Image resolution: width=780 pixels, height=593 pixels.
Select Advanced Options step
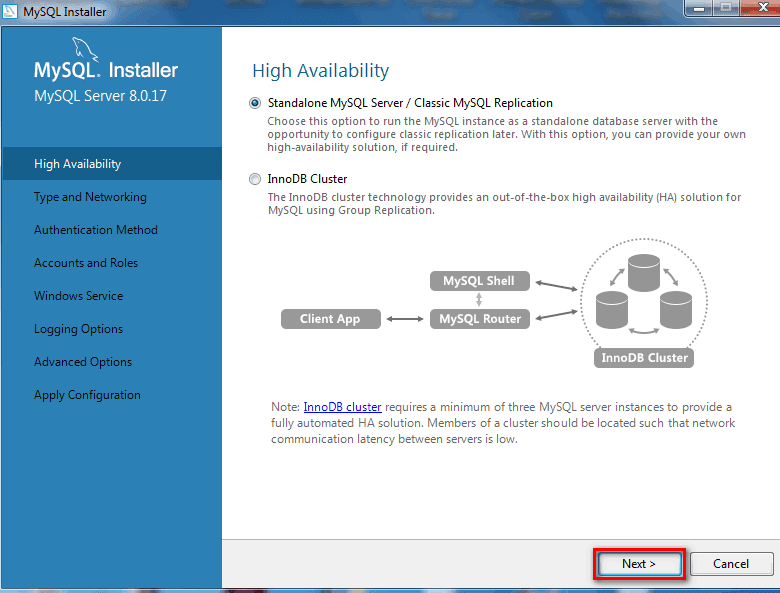pos(83,362)
